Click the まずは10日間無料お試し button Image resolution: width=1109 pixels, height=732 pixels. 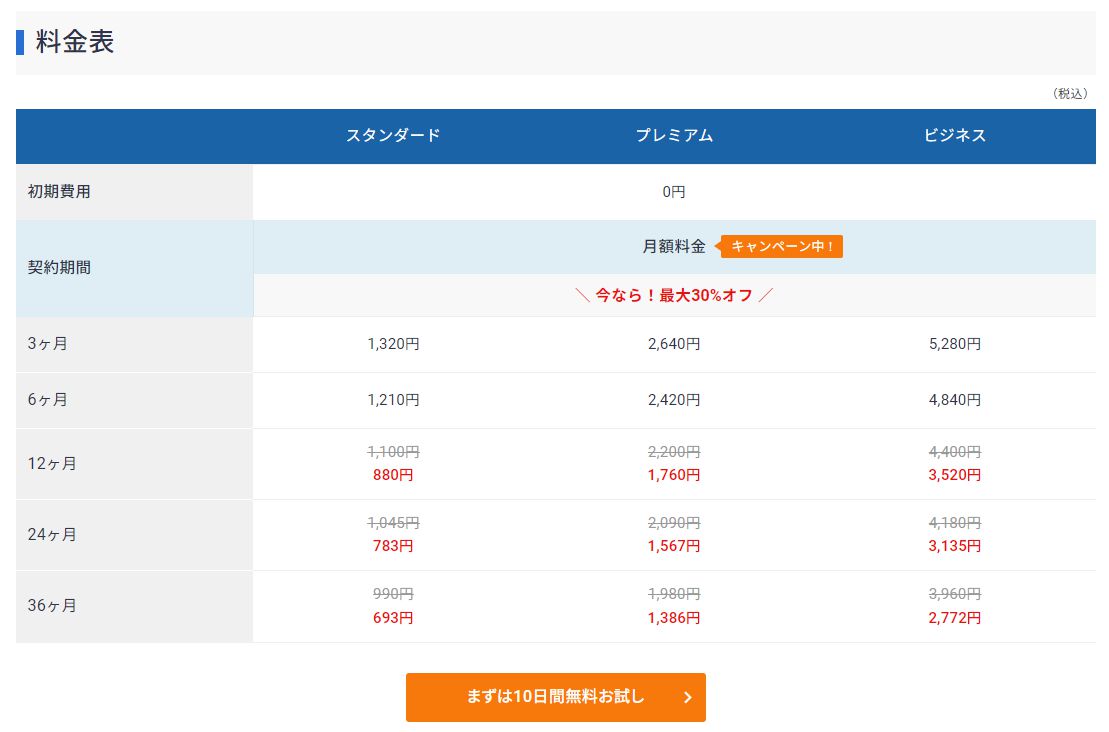point(555,697)
